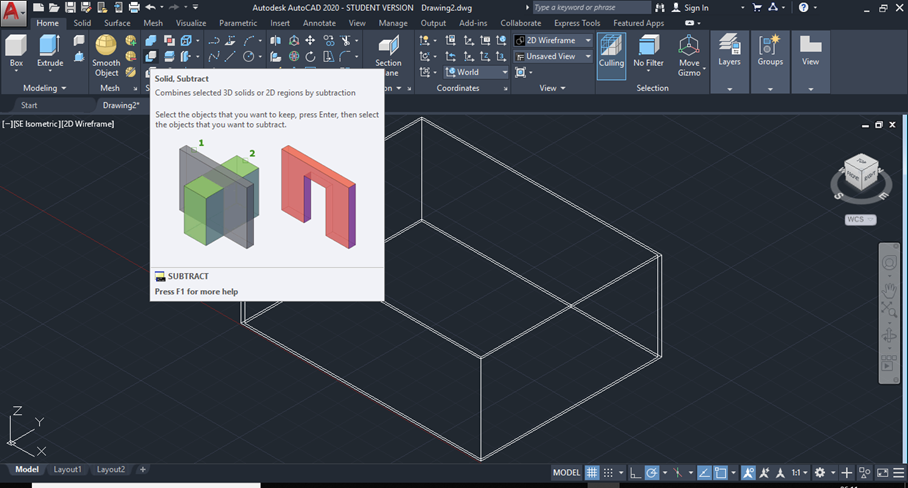Click the keyword search field
Viewport: 908px width, 488px height.
click(x=591, y=8)
